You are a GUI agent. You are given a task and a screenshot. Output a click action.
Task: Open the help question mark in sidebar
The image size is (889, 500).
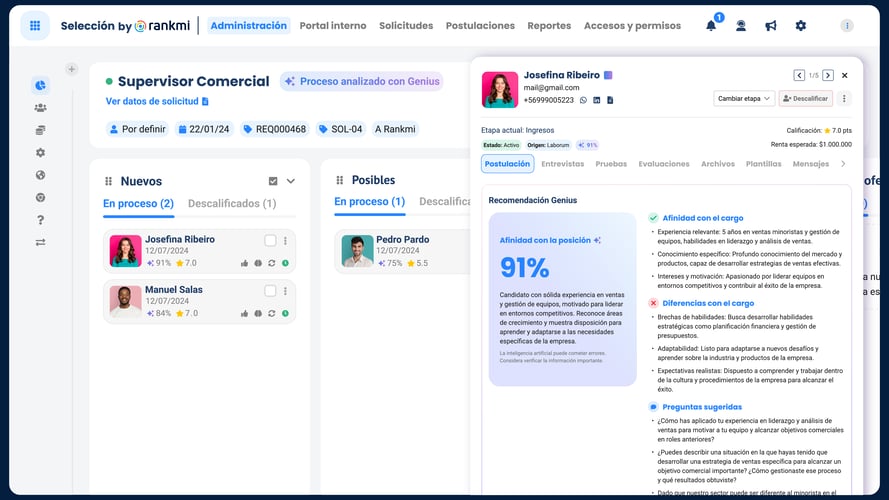[x=40, y=220]
